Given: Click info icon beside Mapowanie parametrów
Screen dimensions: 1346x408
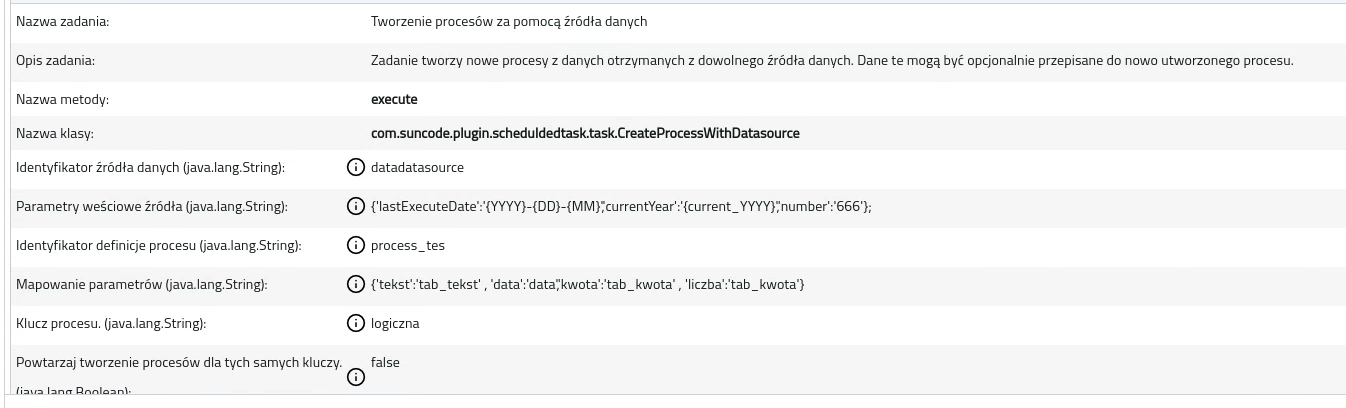Looking at the screenshot, I should [x=355, y=284].
